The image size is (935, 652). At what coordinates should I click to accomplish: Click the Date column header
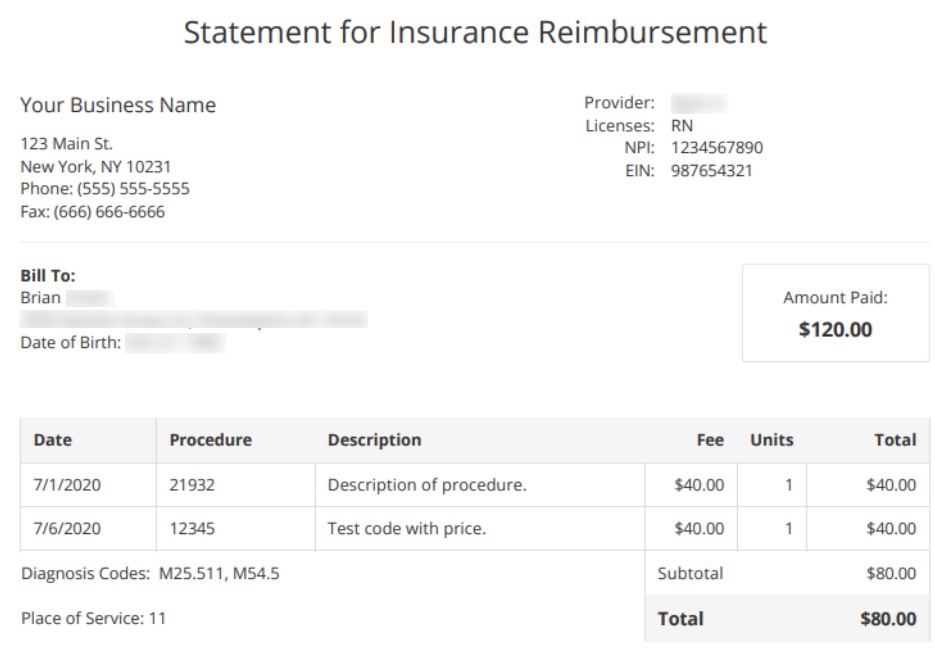tap(53, 440)
